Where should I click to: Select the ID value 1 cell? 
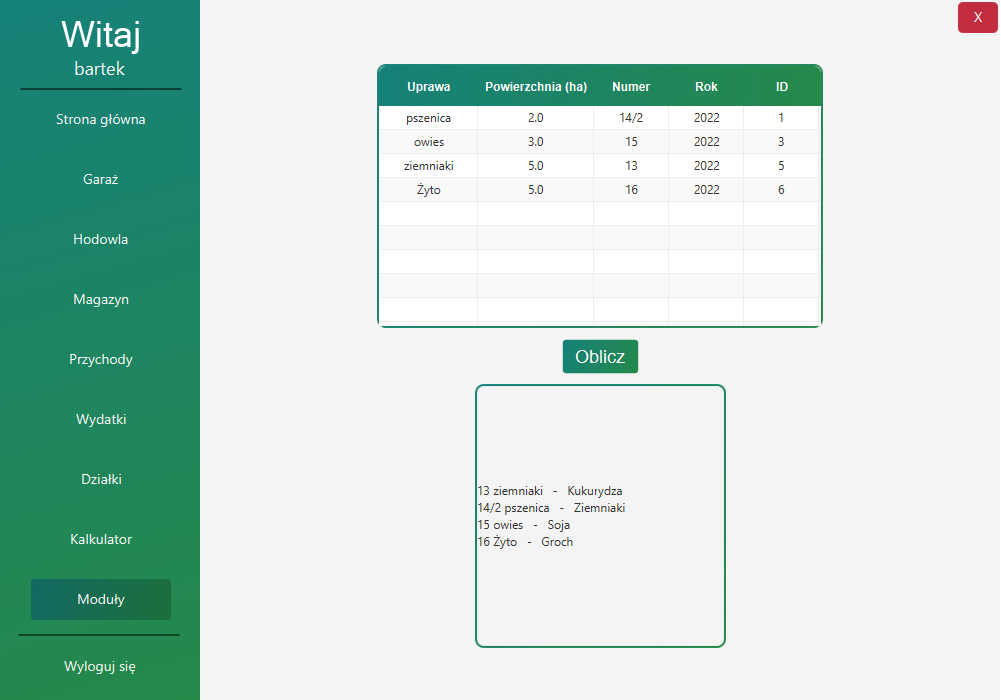click(782, 117)
